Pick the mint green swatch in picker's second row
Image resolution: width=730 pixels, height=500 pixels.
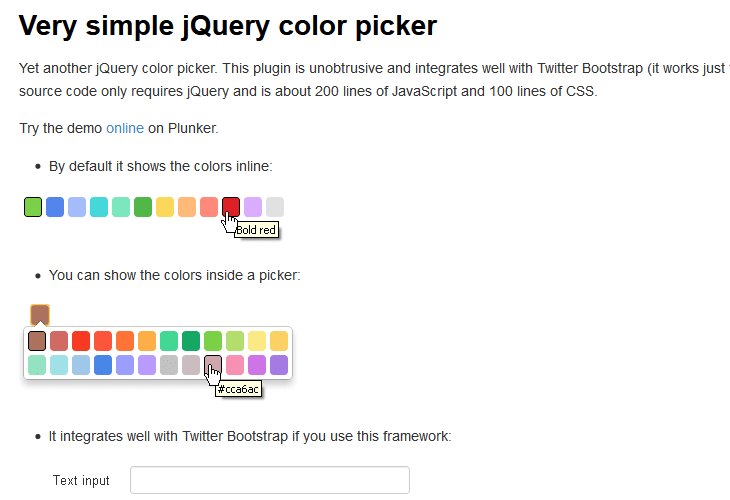tap(37, 365)
